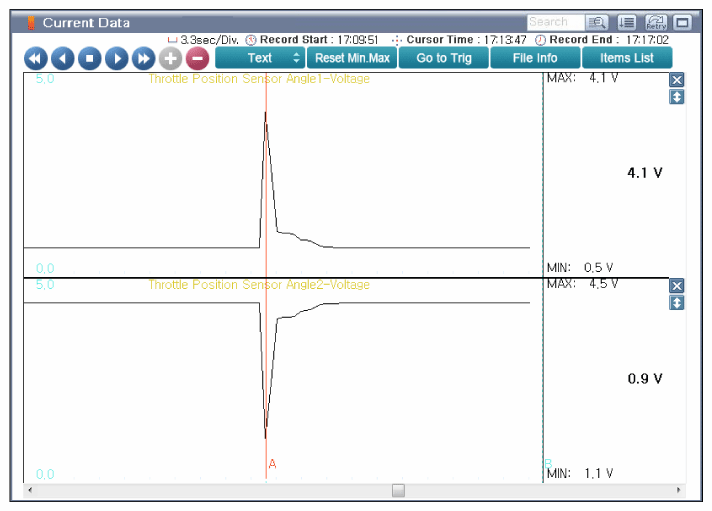This screenshot has width=712, height=511.
Task: Open the Items List
Action: 627,58
